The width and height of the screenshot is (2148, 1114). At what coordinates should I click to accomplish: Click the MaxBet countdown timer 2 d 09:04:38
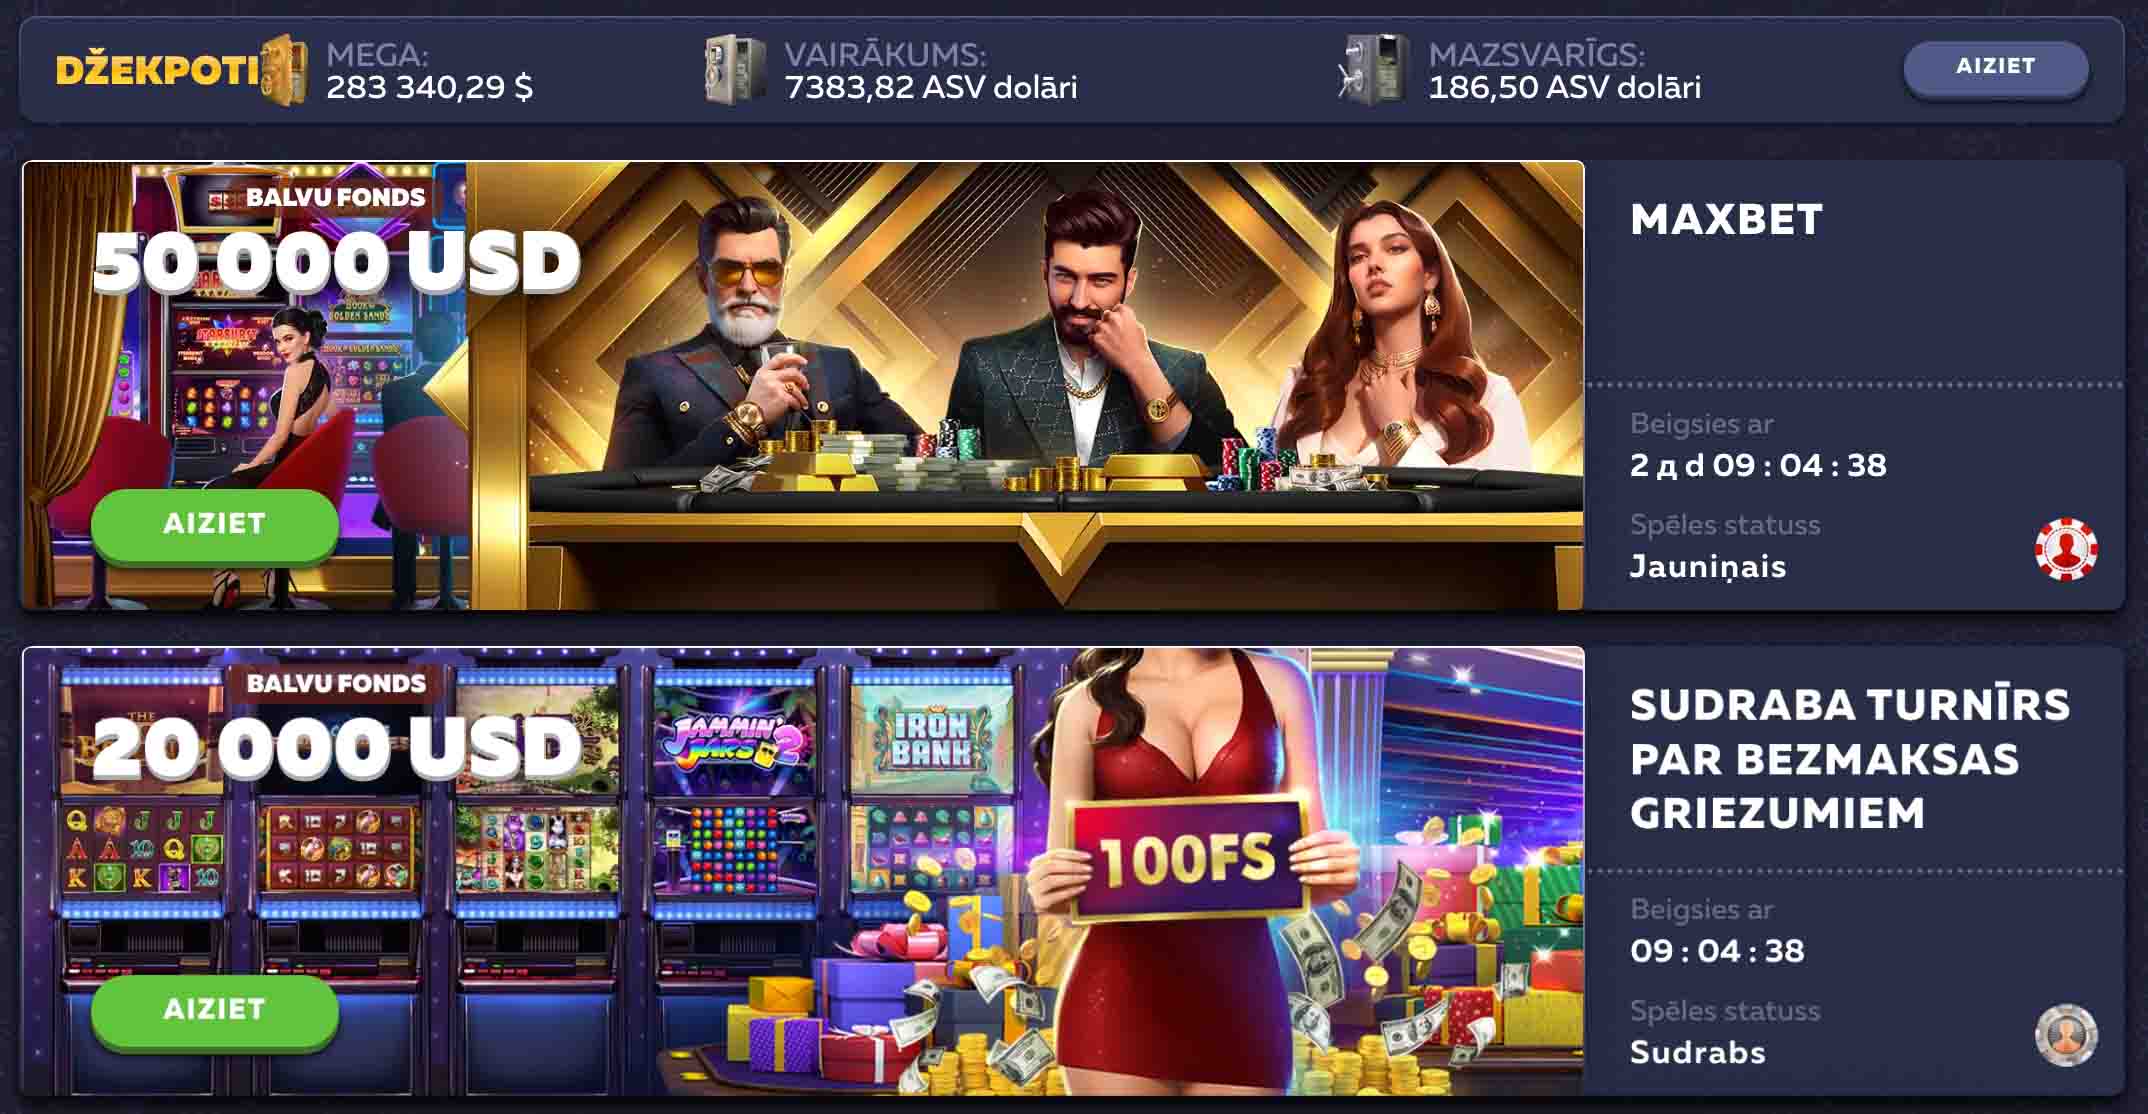1758,465
